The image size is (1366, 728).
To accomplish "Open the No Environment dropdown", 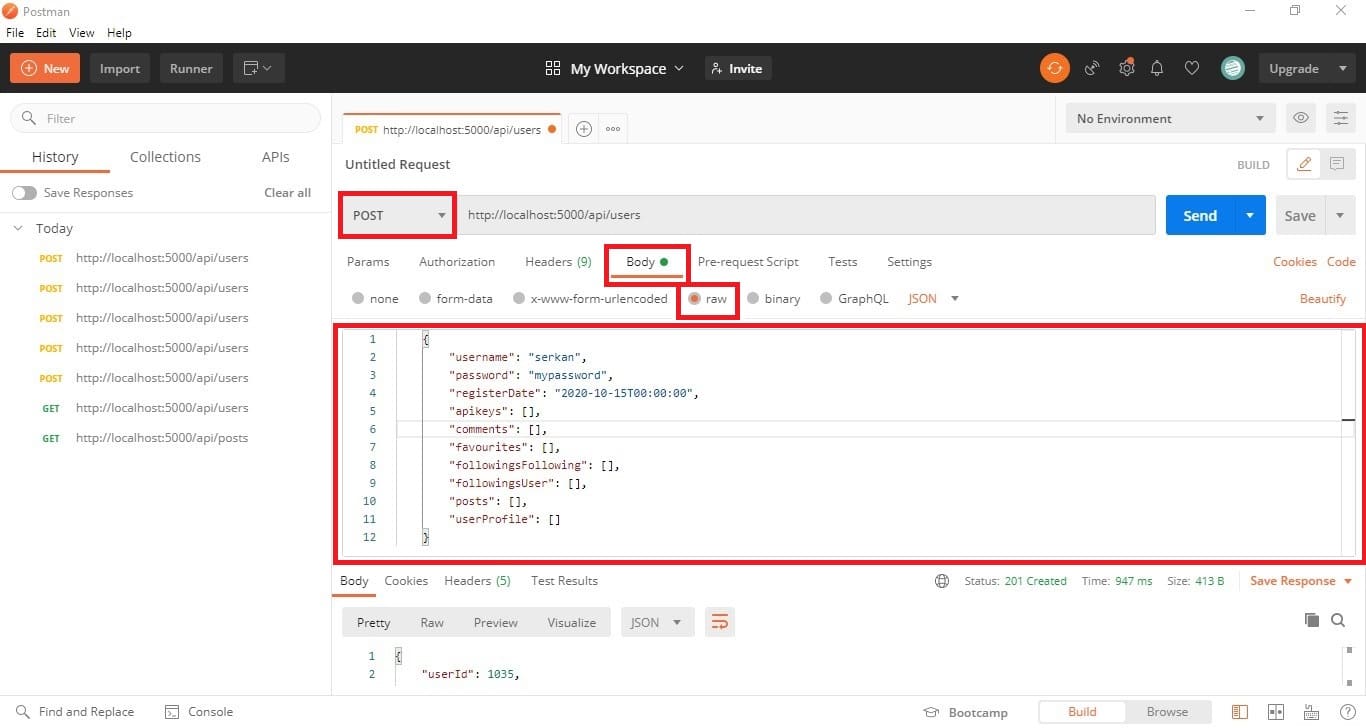I will 1170,118.
